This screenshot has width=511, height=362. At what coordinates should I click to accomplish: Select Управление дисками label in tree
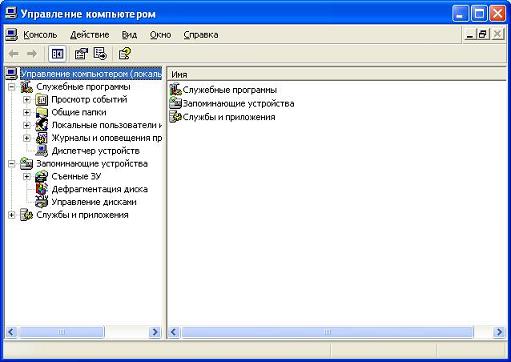coord(94,202)
